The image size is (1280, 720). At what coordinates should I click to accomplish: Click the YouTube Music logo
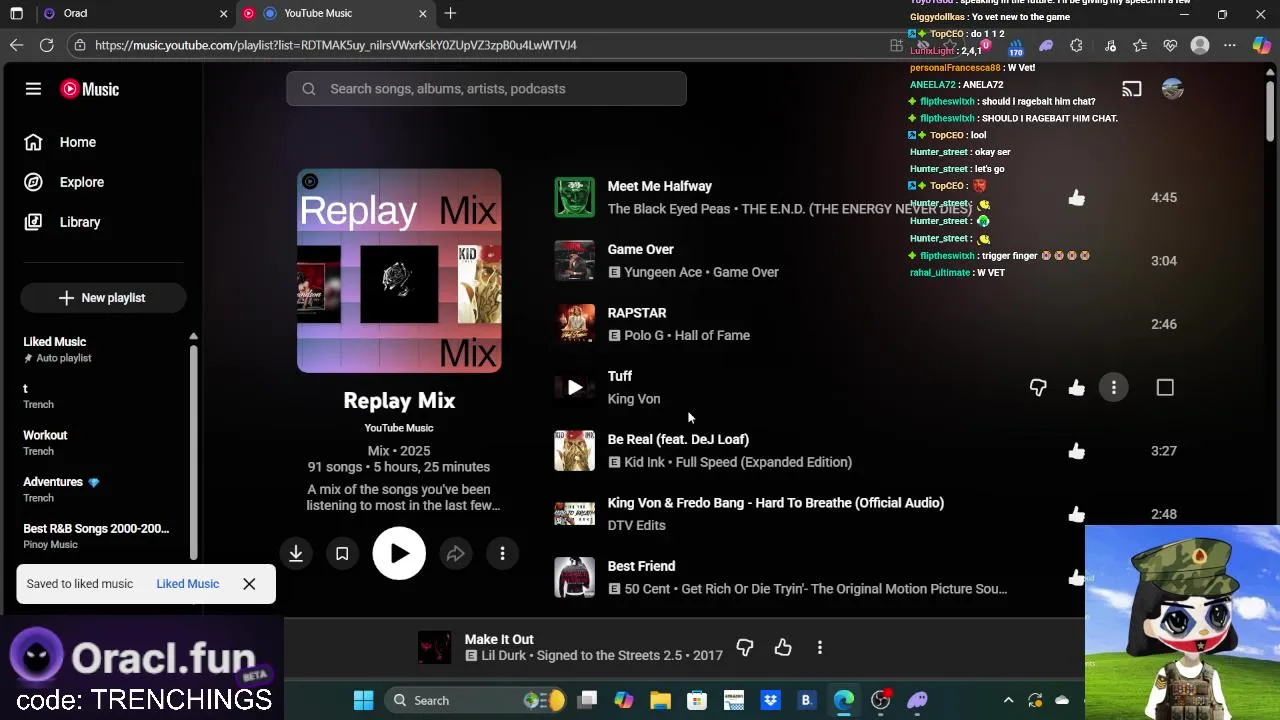click(x=90, y=89)
